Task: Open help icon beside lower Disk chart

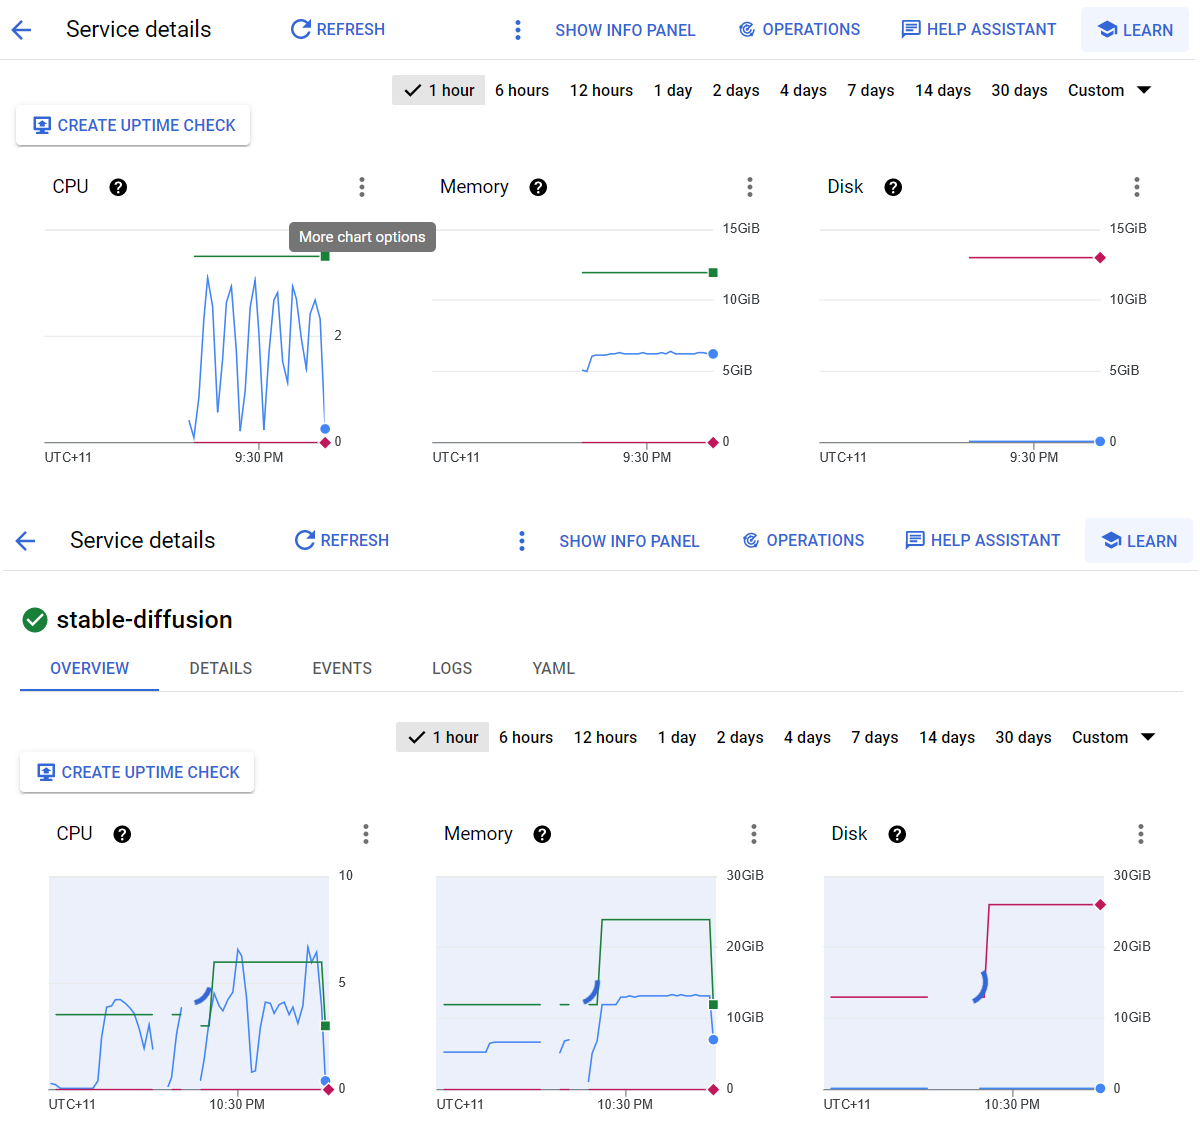Action: tap(897, 834)
